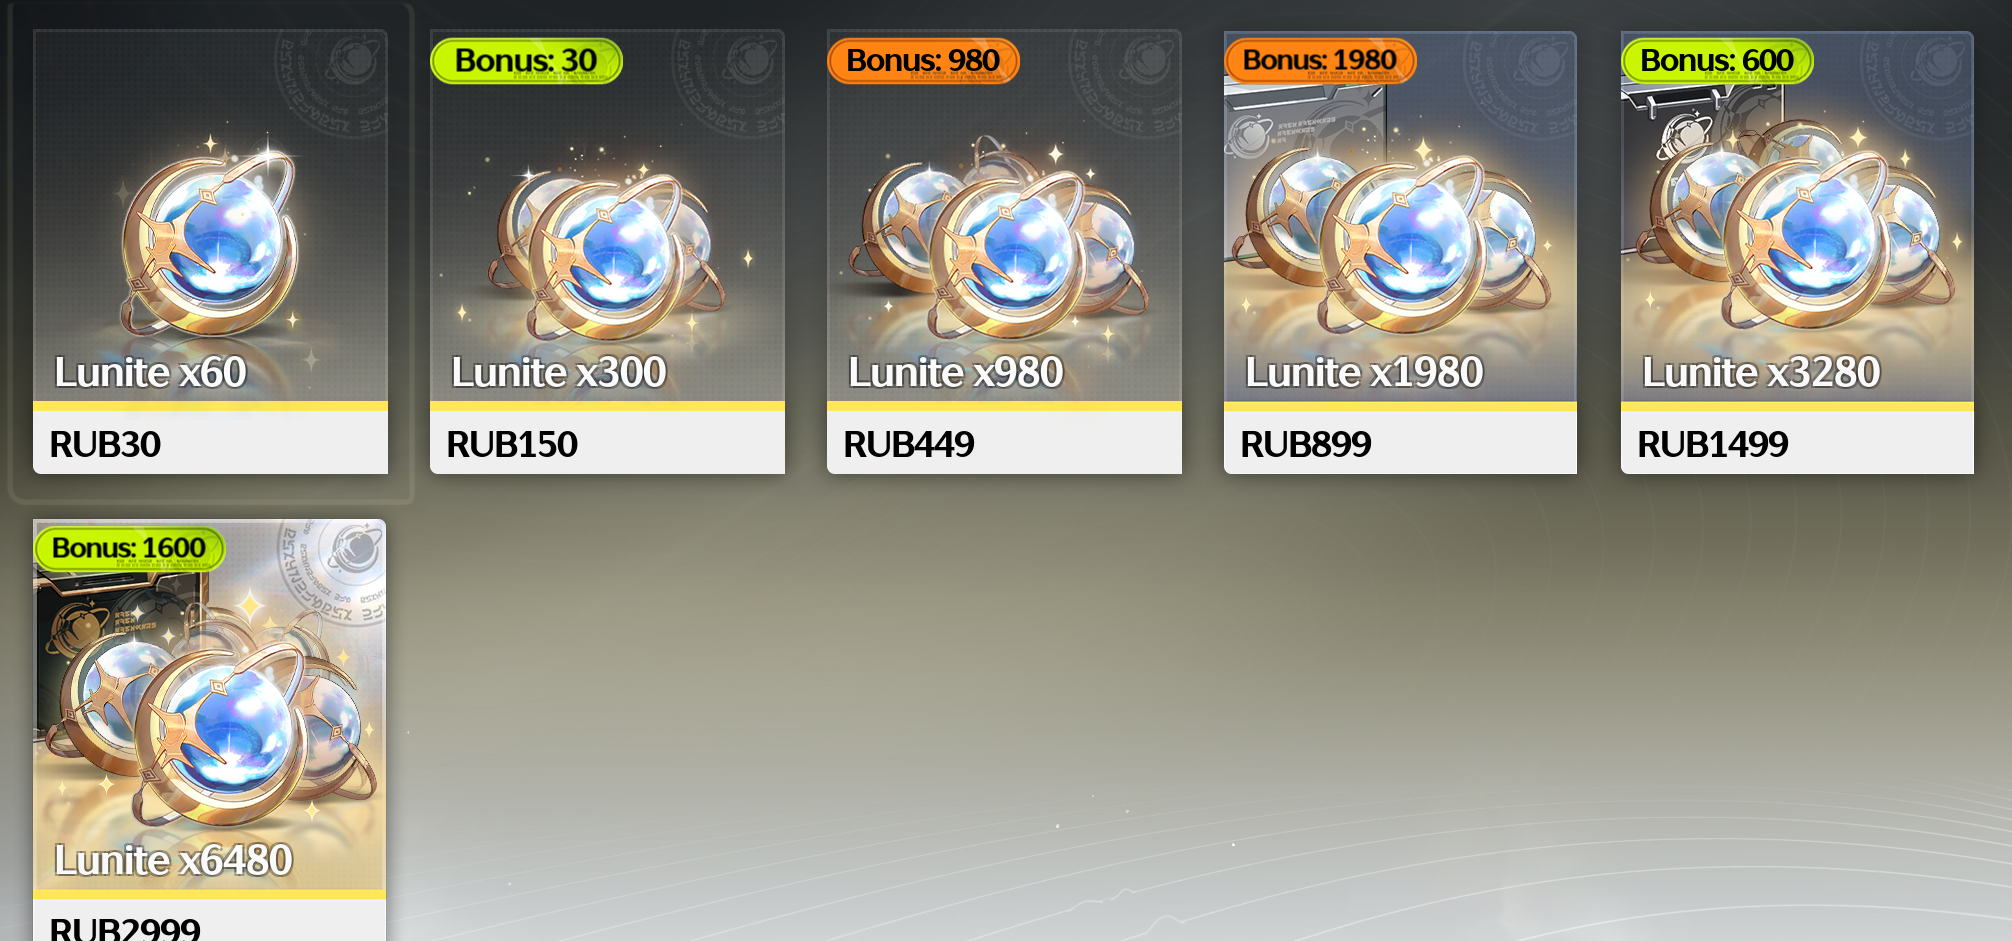Purchase the RUB899 price button
The height and width of the screenshot is (941, 2012).
coord(1400,443)
